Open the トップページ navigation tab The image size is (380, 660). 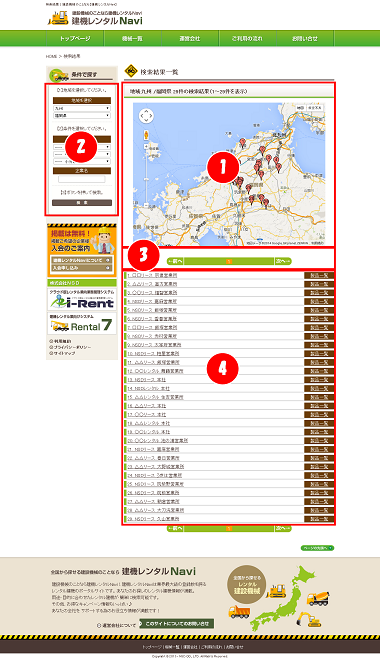pos(75,38)
